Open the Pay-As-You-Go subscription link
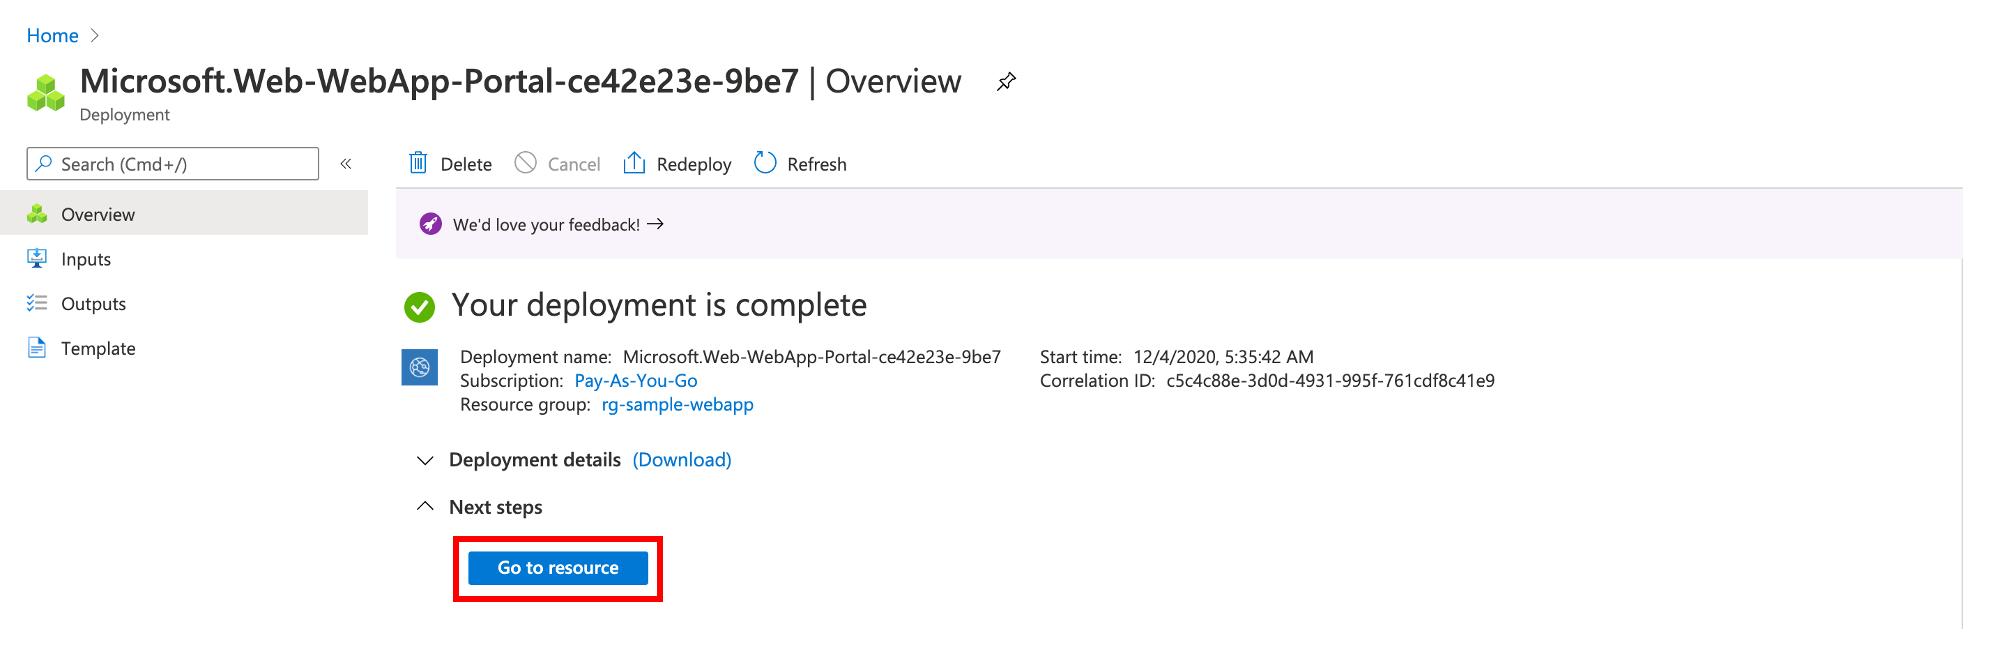Screen dimensions: 1990x658 (636, 381)
